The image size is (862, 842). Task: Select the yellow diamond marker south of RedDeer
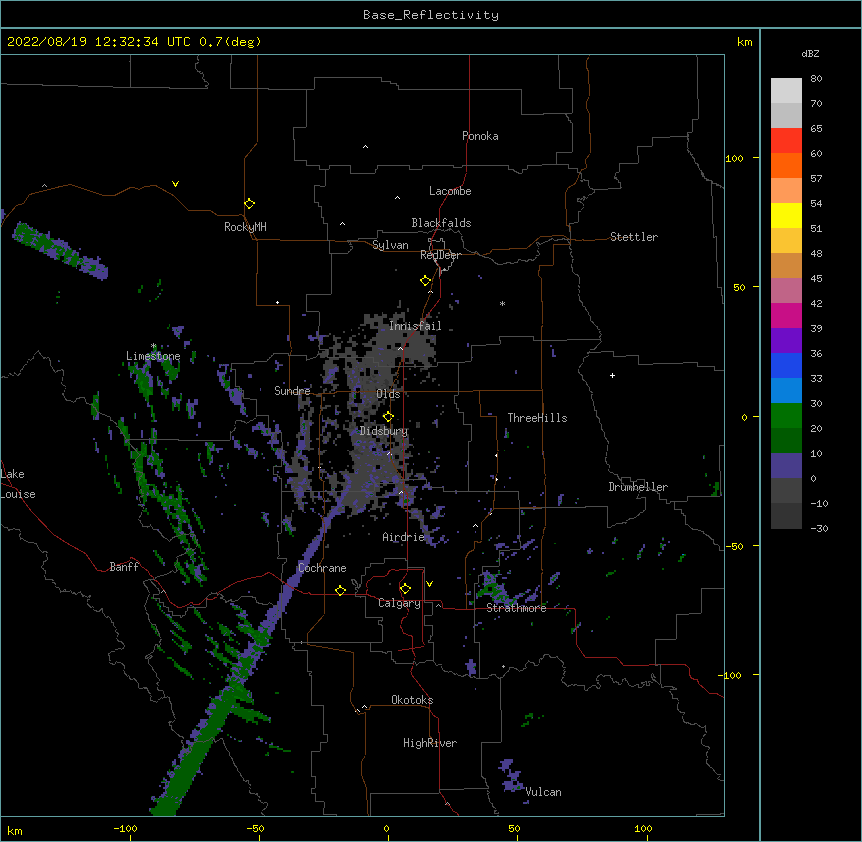click(x=426, y=281)
